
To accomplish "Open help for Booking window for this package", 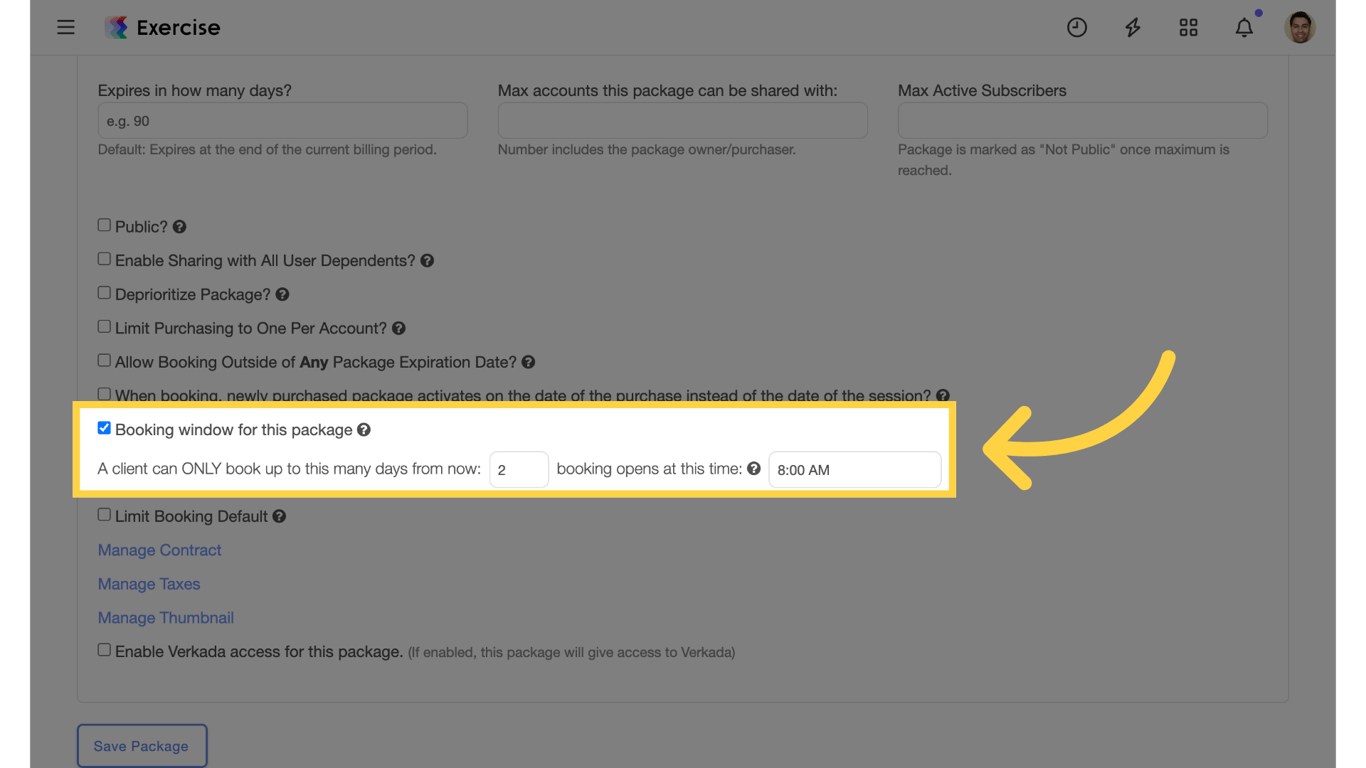I will coord(364,429).
